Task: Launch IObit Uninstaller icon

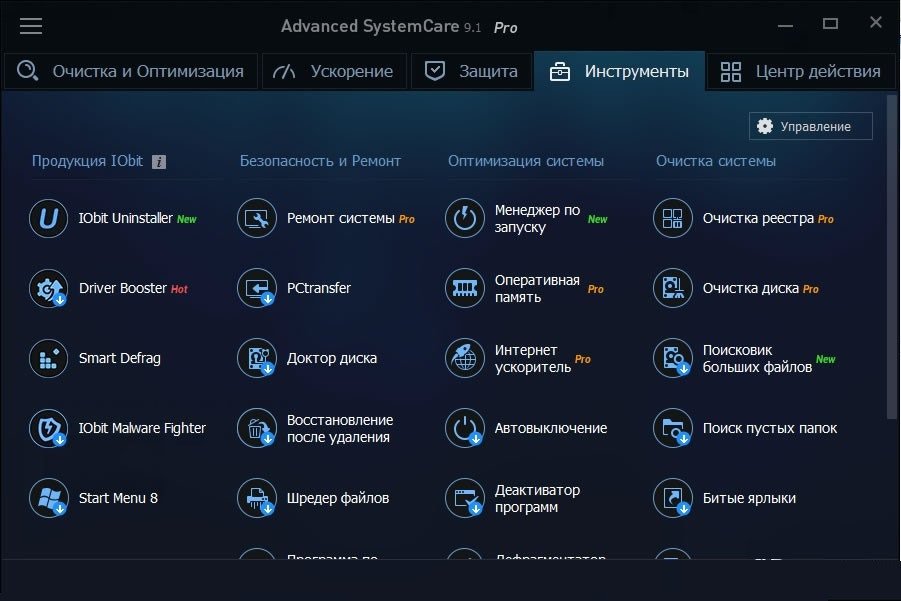Action: pyautogui.click(x=48, y=218)
